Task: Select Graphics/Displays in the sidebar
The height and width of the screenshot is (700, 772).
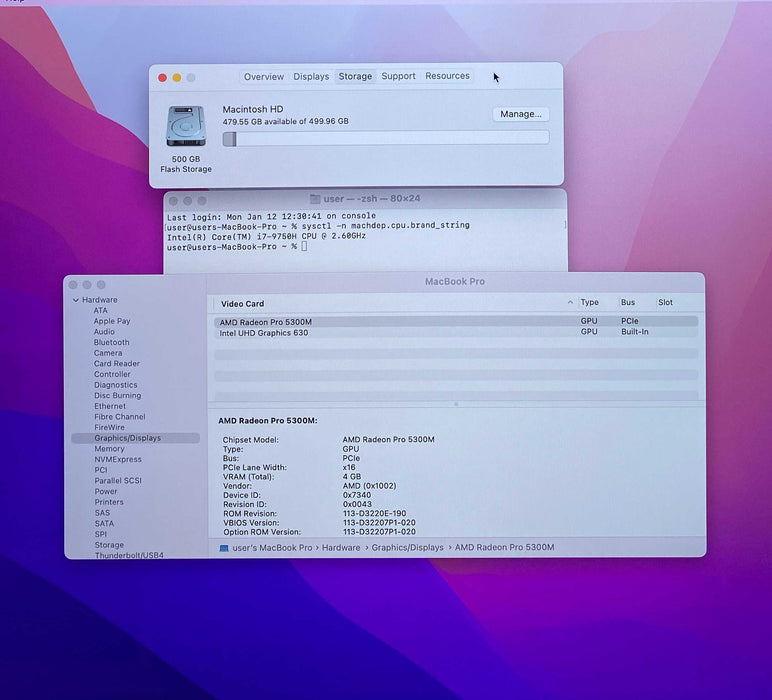Action: pos(135,438)
